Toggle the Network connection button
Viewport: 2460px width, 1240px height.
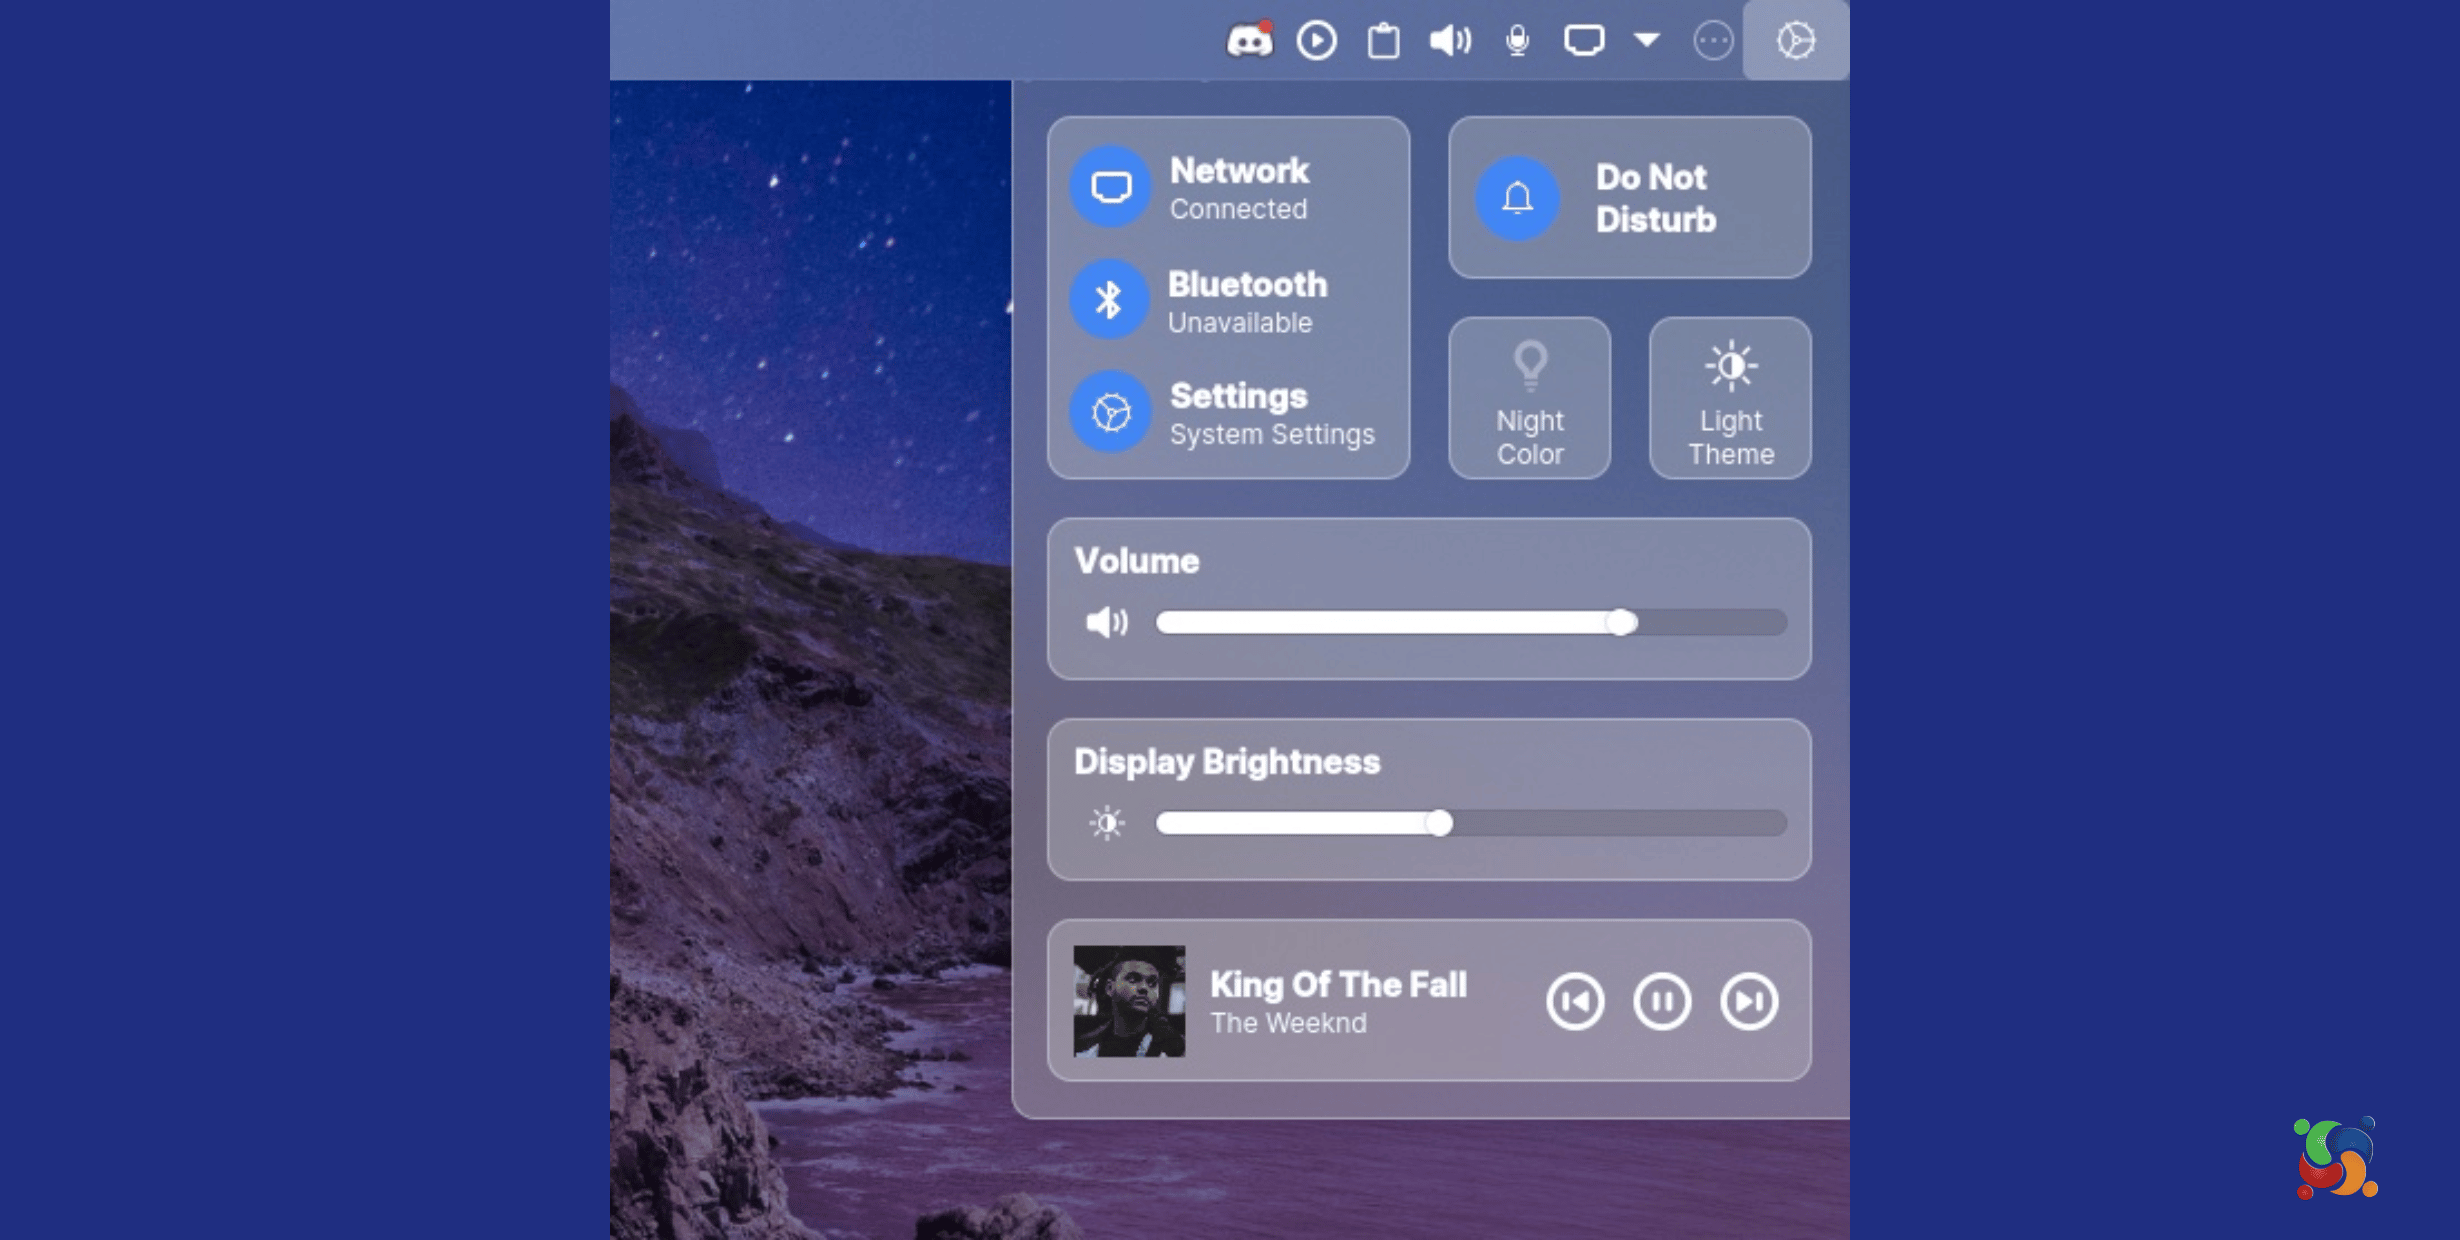pyautogui.click(x=1111, y=187)
